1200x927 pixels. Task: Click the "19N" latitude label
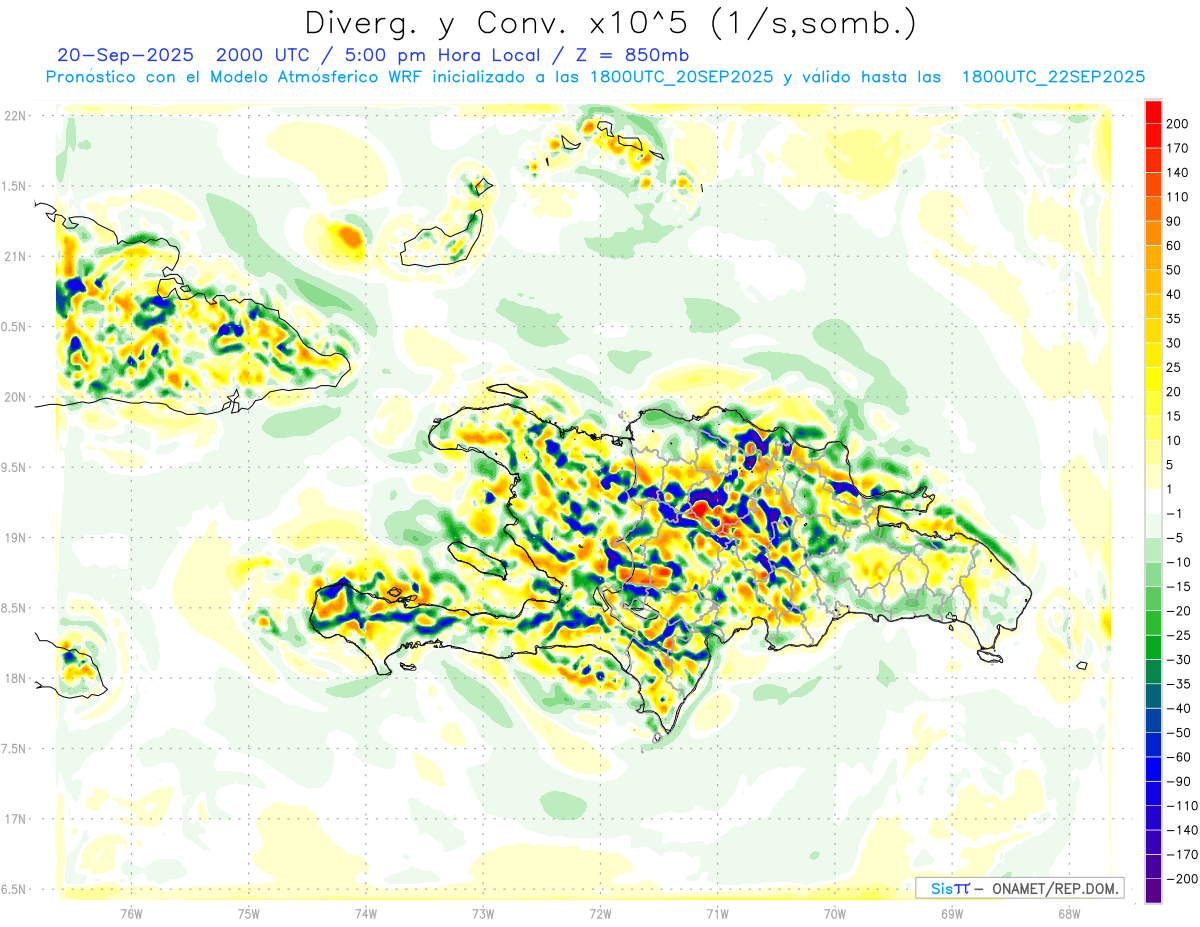(15, 538)
